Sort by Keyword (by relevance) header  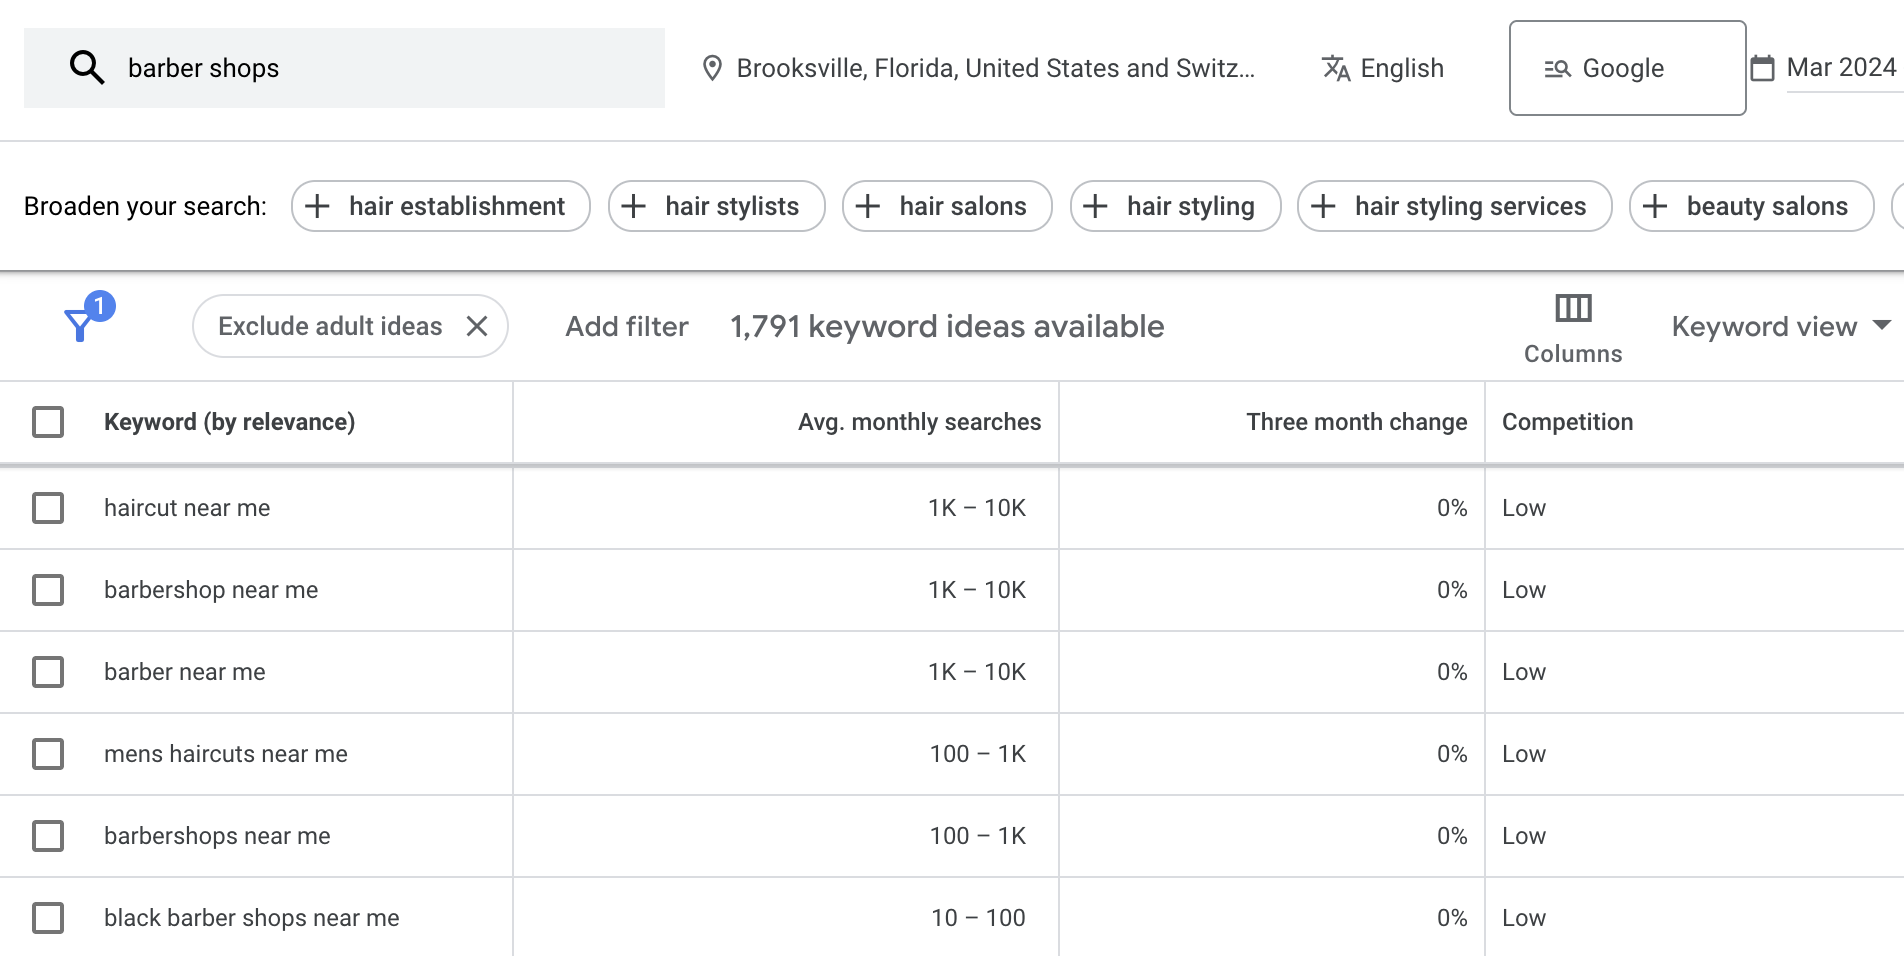pos(229,422)
